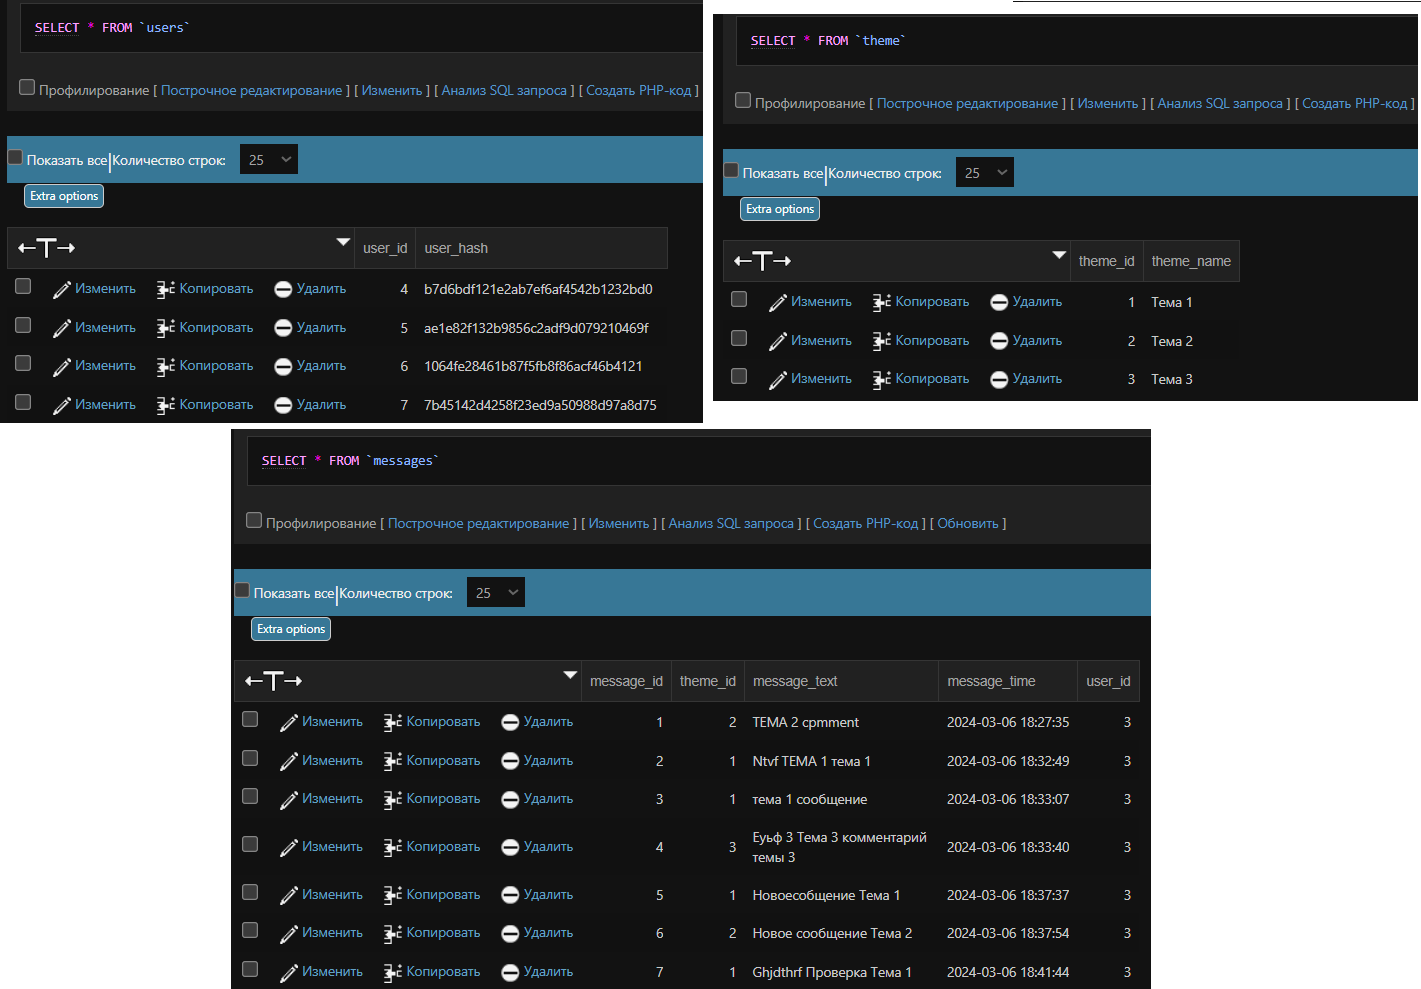Screen dimensions: 1421x989
Task: Click the copy icon for user_id 4
Action: point(166,289)
